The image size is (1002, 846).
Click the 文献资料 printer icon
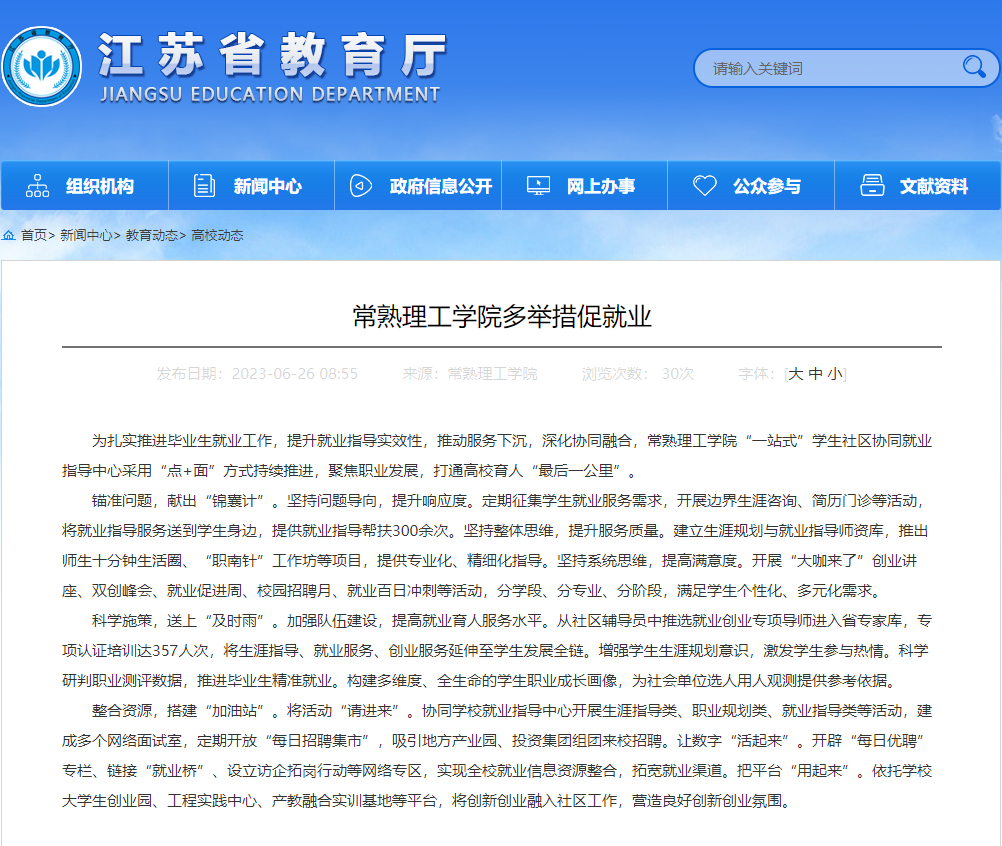pyautogui.click(x=872, y=186)
